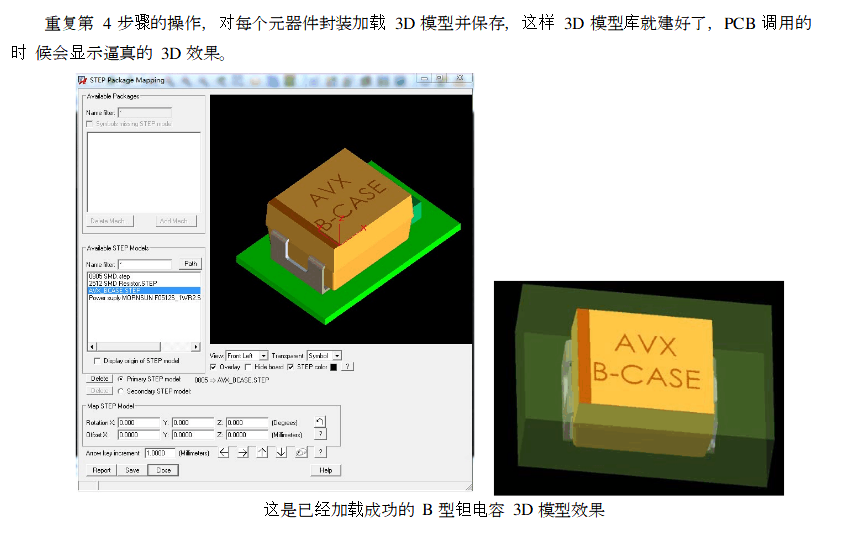Click the Offset Z input field

[247, 434]
